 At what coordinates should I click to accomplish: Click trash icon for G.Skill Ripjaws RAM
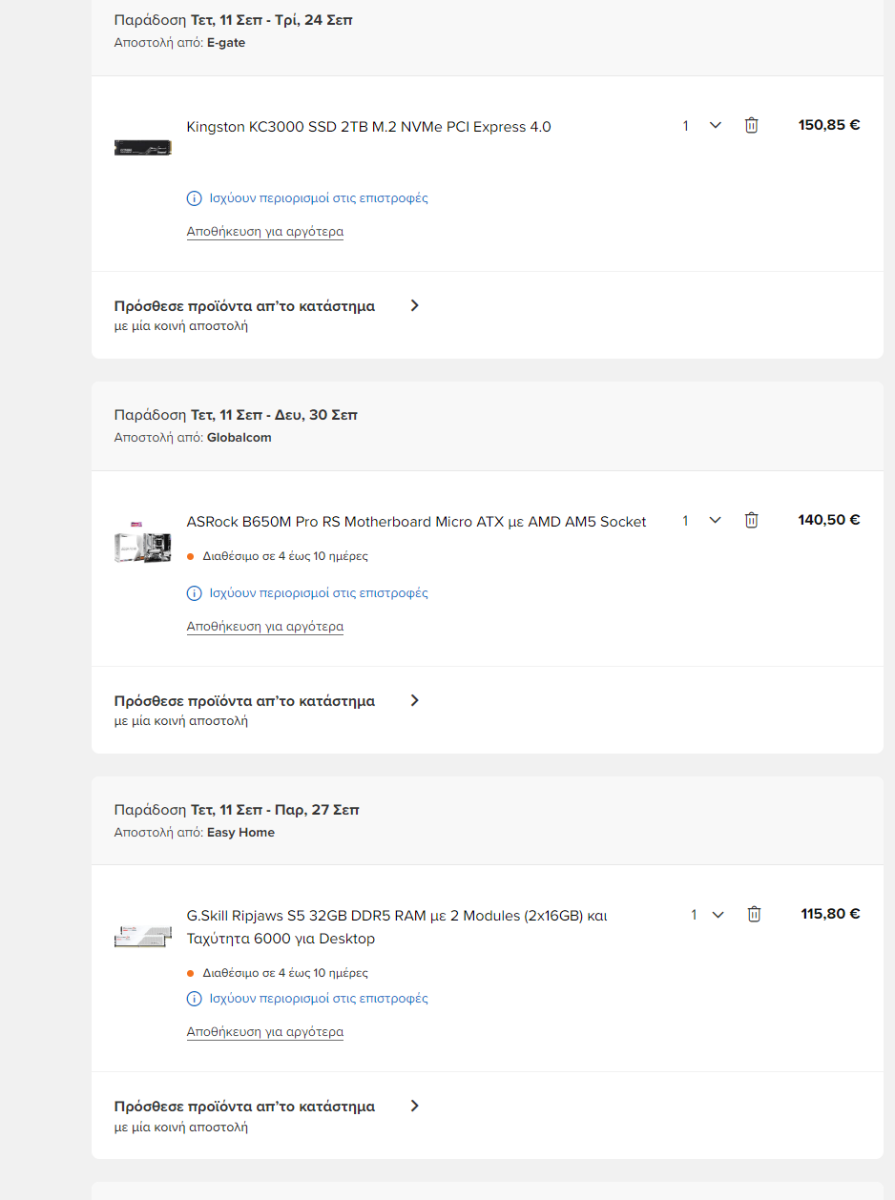click(x=754, y=914)
